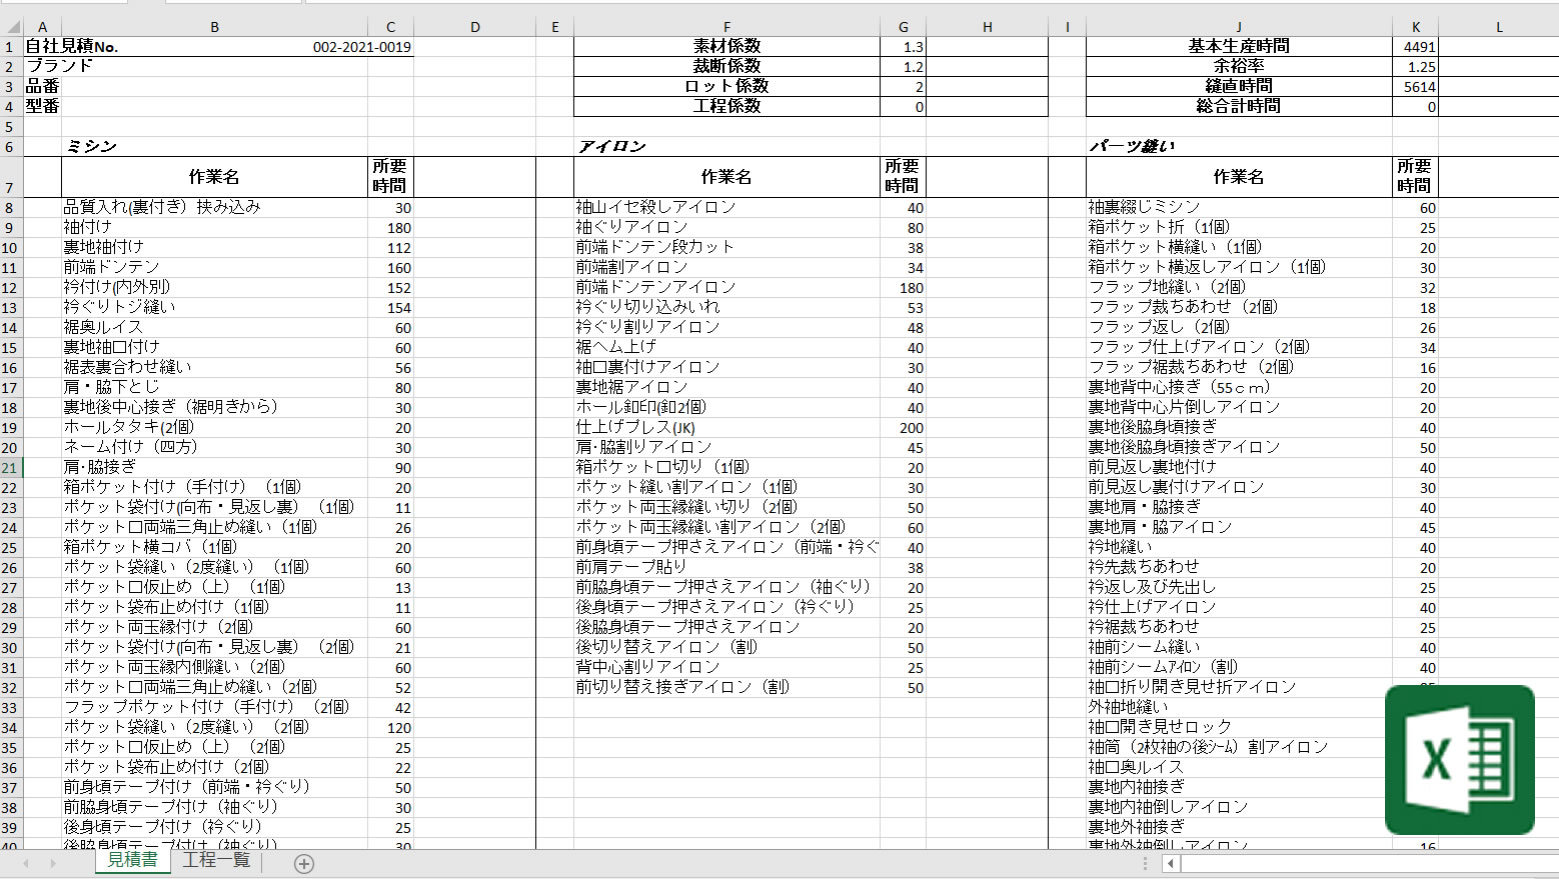Select column B header
This screenshot has width=1559, height=879.
click(x=214, y=27)
